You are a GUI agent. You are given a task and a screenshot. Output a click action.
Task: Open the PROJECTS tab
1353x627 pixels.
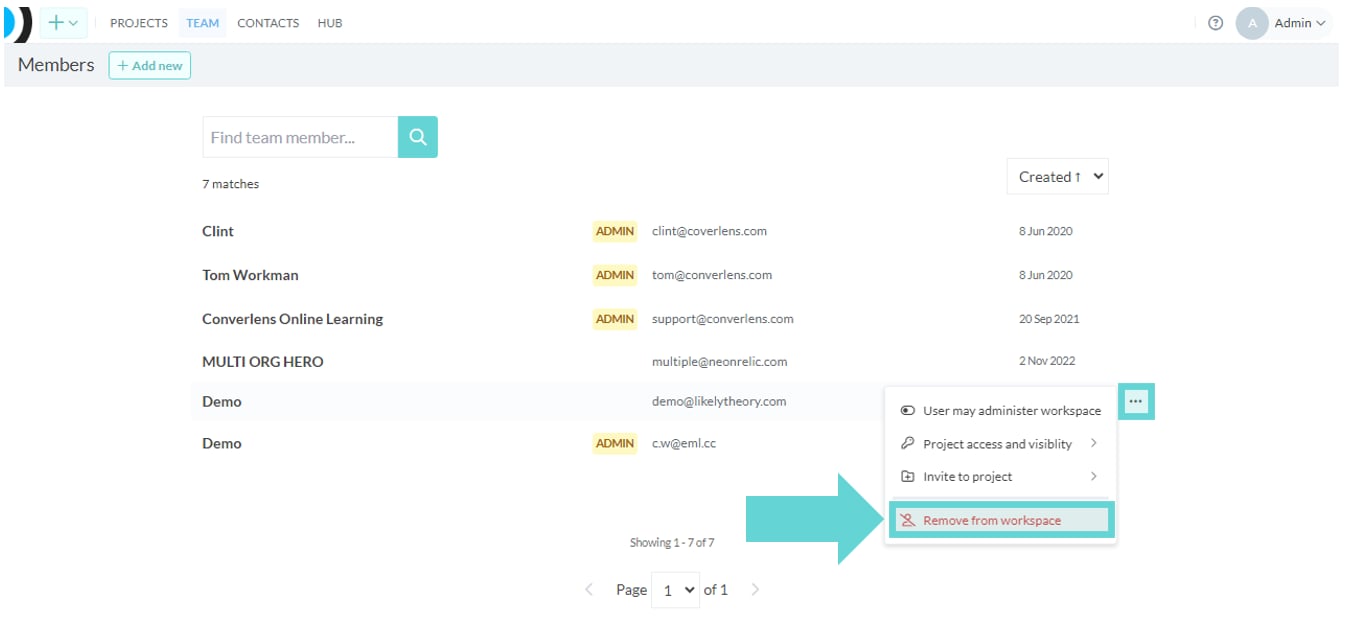[139, 23]
